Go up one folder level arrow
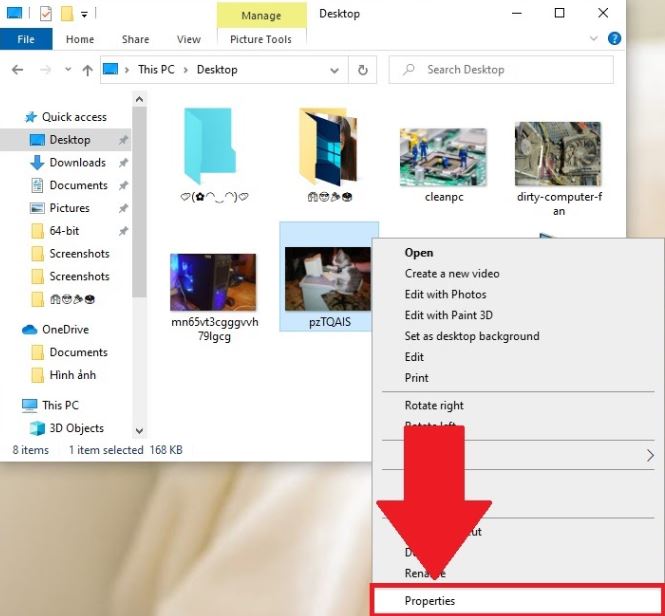This screenshot has height=616, width=665. pos(87,70)
